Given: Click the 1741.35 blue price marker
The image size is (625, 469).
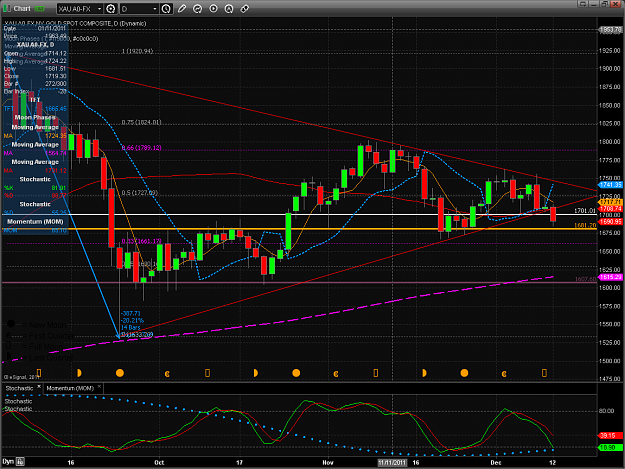Looking at the screenshot, I should [x=610, y=184].
